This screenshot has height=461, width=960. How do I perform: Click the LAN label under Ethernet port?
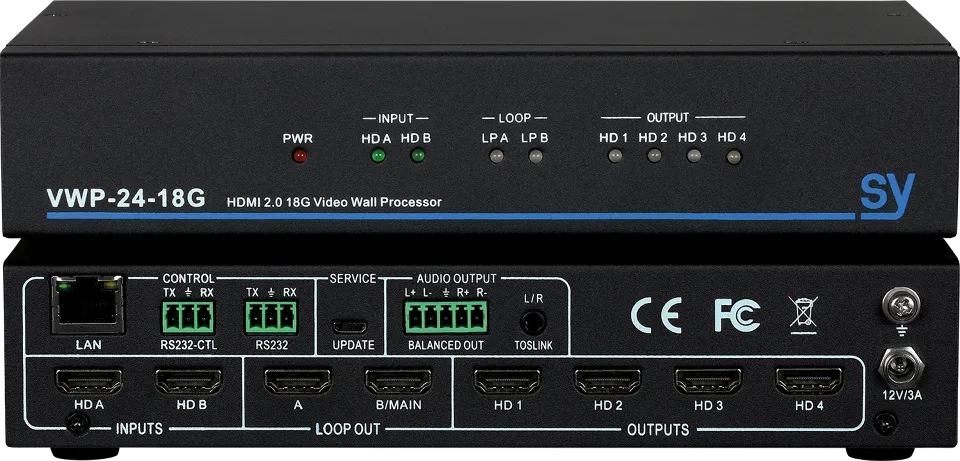pos(88,345)
